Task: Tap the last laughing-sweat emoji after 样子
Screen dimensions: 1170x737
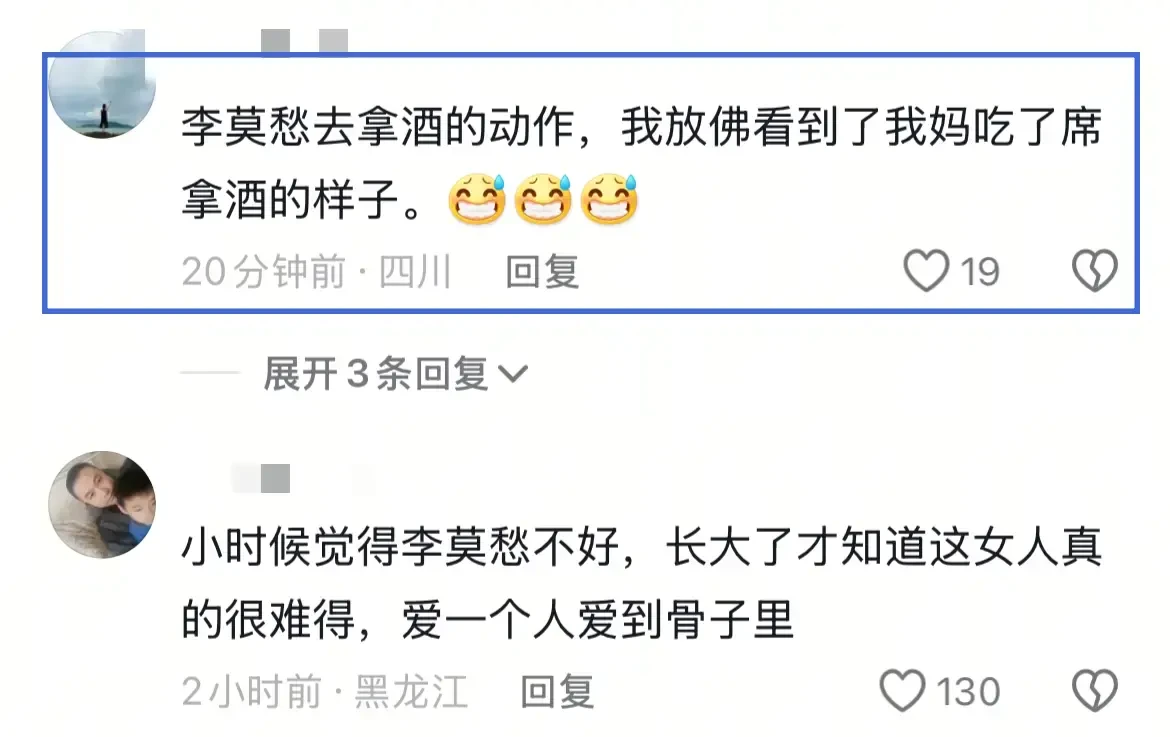Action: (x=610, y=199)
